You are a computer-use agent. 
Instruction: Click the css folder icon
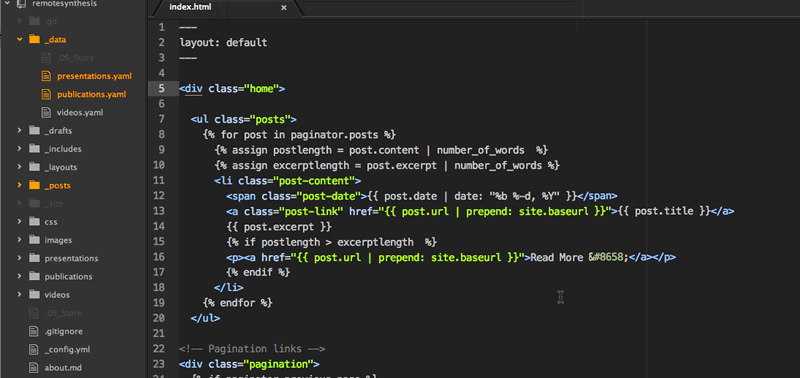34,221
